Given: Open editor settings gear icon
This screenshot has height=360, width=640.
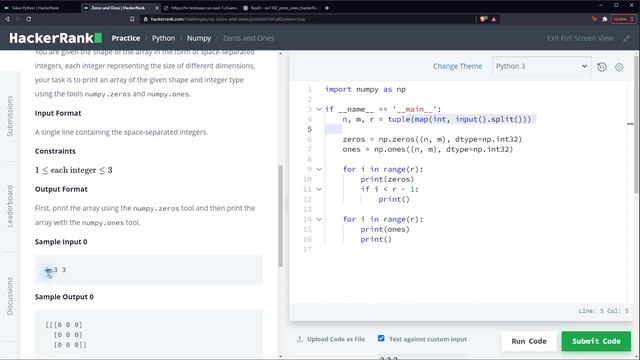Looking at the screenshot, I should click(619, 67).
